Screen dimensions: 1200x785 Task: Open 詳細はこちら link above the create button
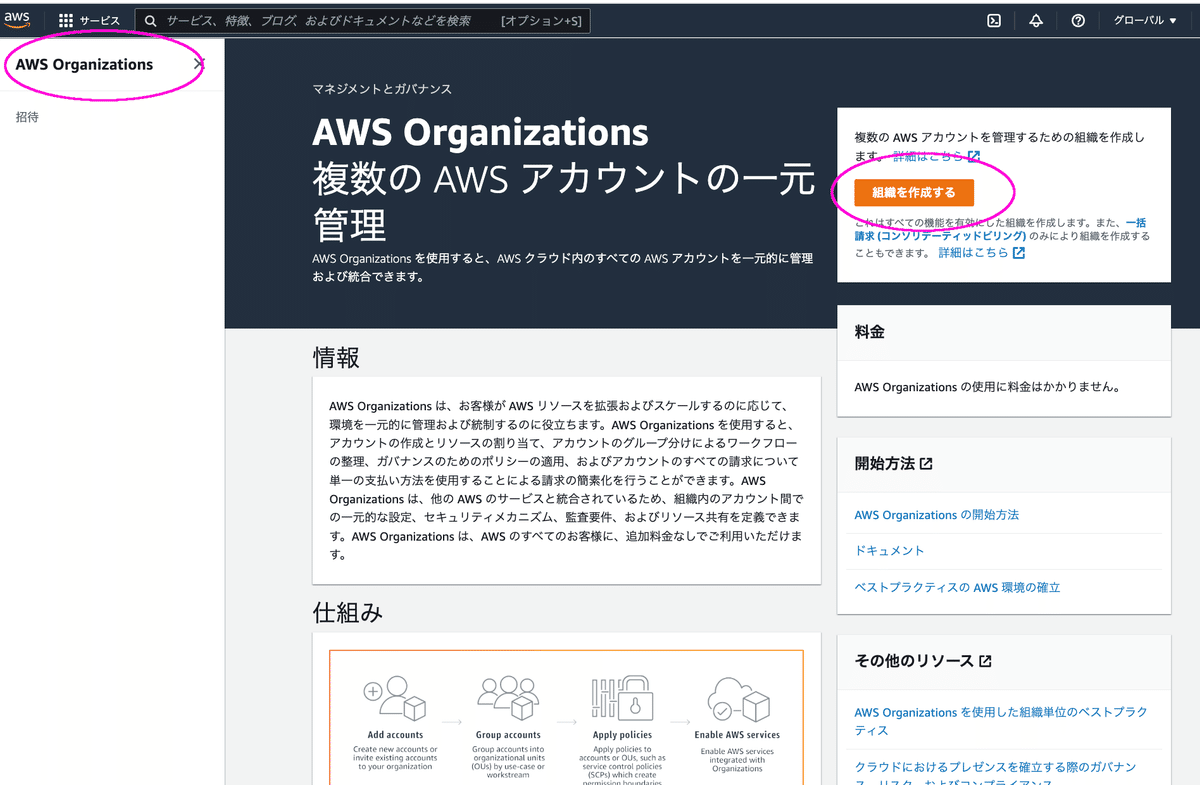point(937,156)
